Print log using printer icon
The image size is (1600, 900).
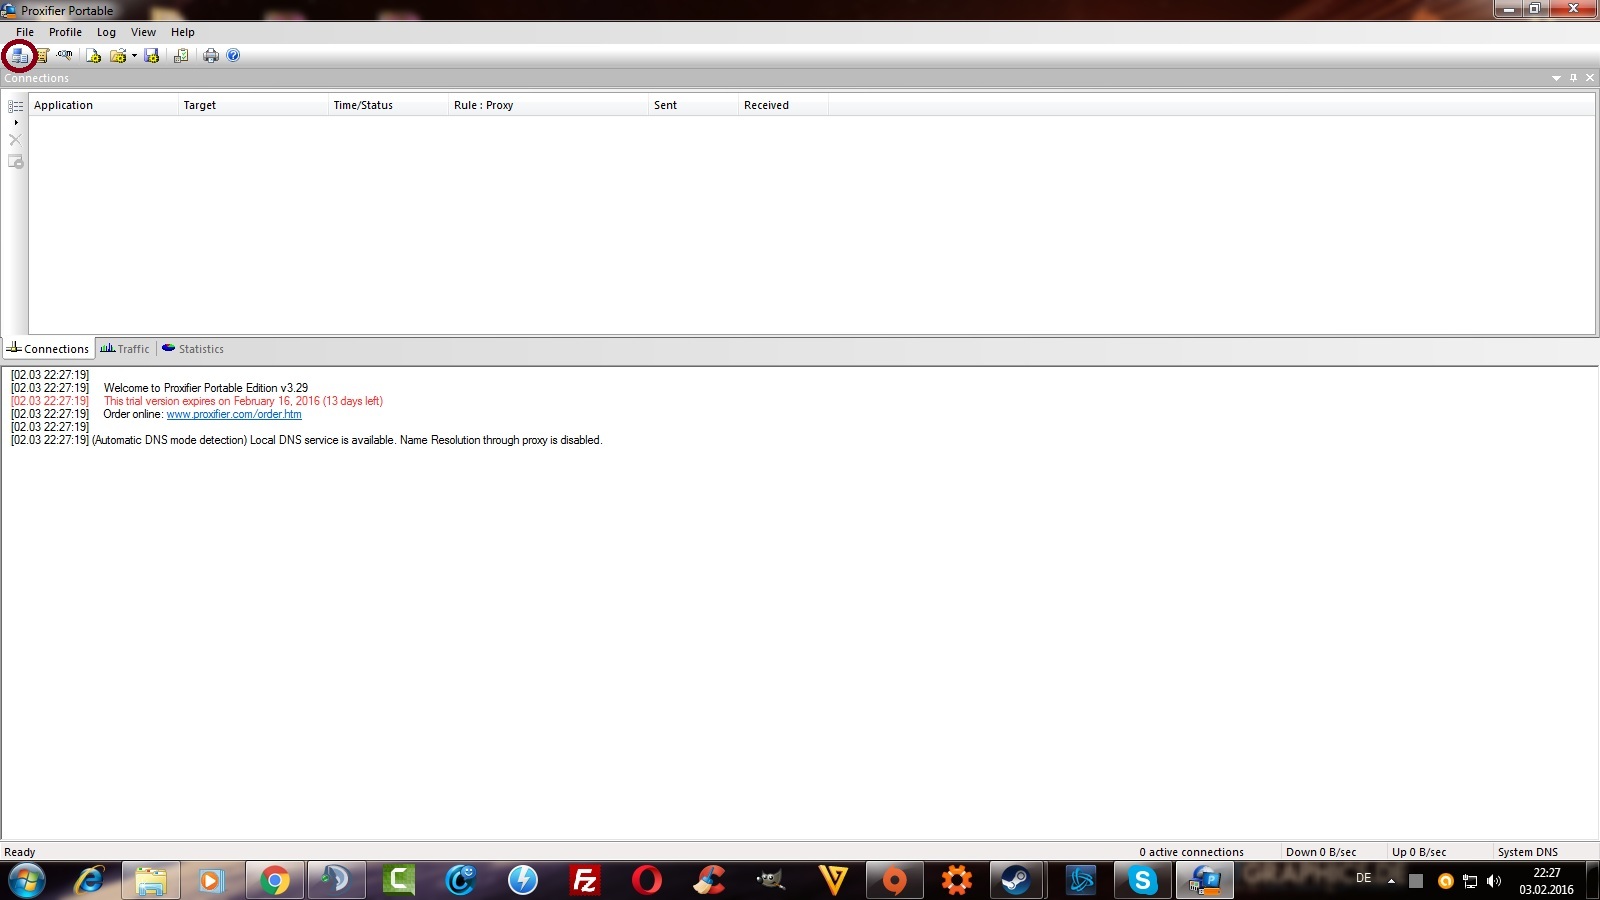tap(211, 56)
